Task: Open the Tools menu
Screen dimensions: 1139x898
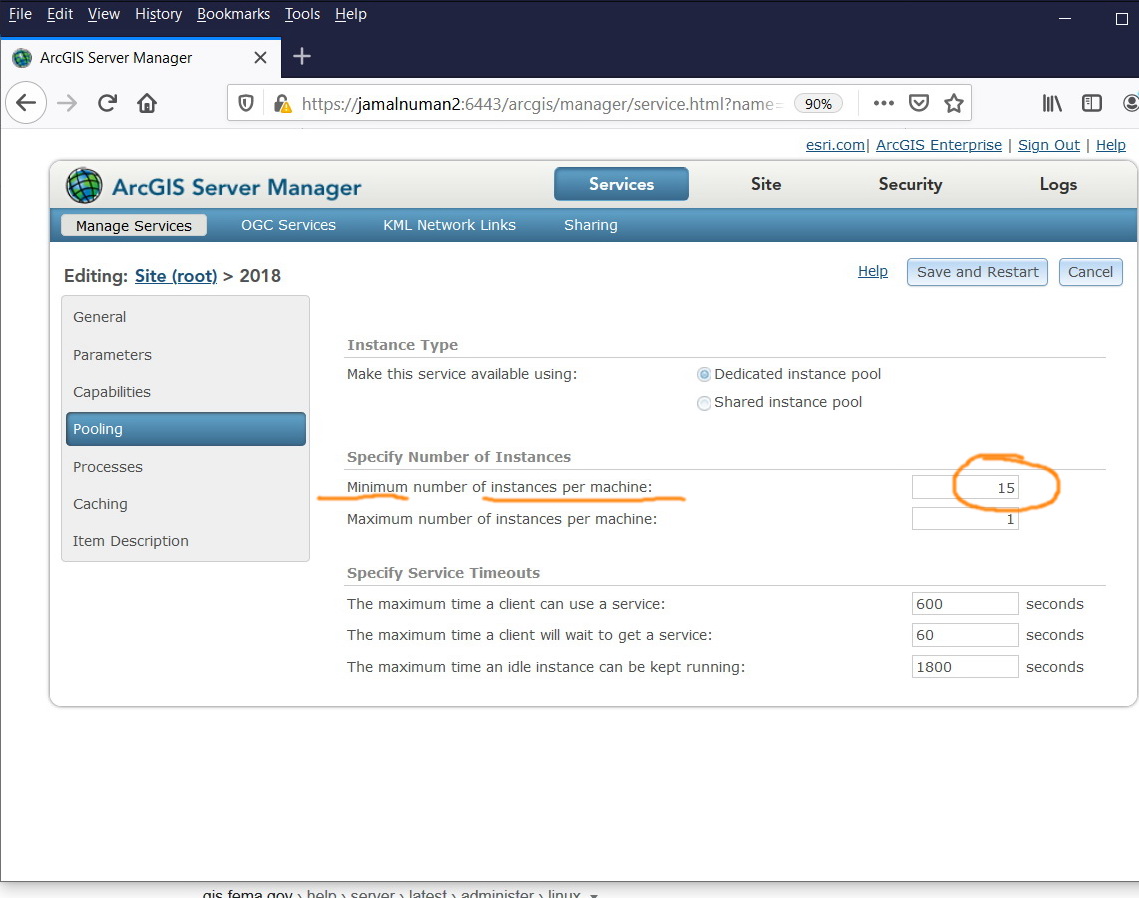Action: click(302, 14)
